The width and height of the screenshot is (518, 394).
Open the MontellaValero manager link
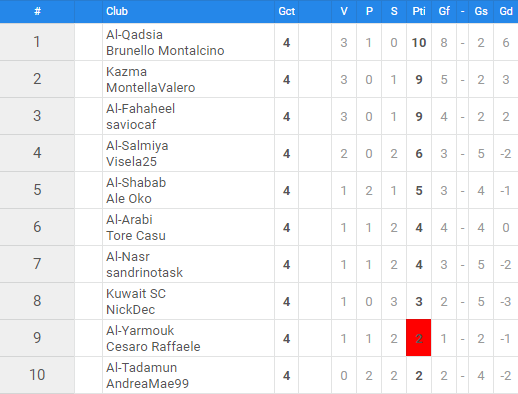point(150,88)
